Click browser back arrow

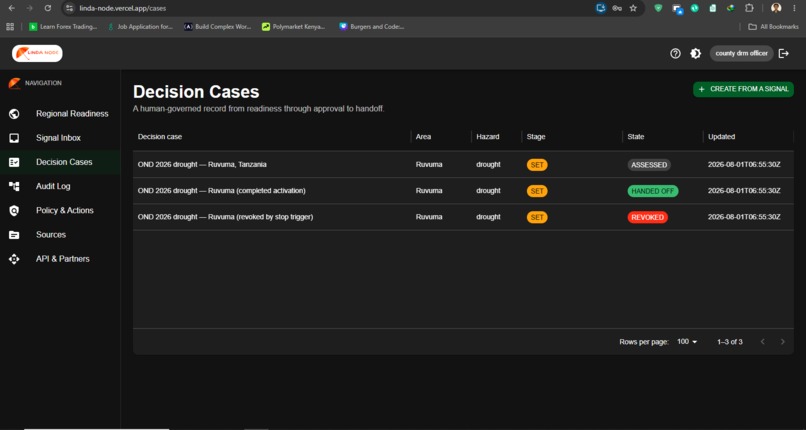pos(11,8)
